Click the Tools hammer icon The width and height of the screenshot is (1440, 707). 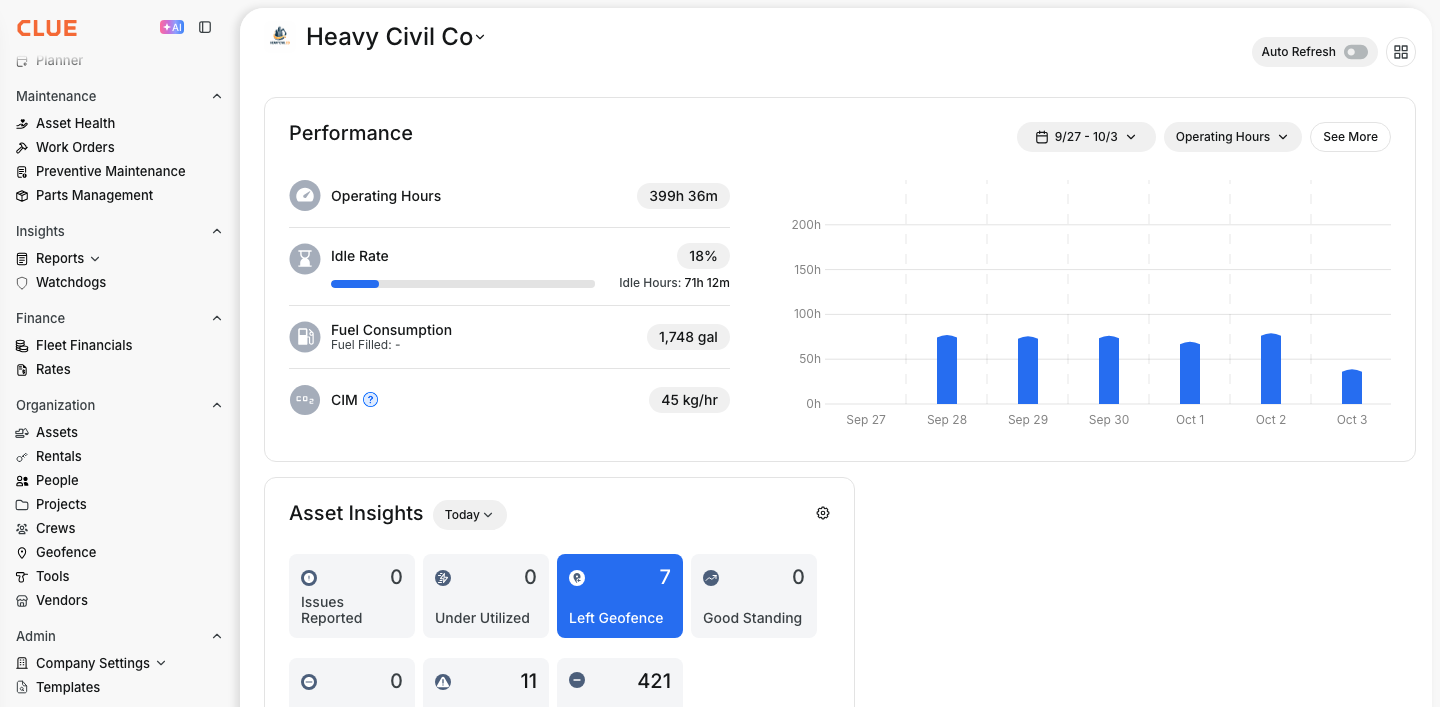click(x=22, y=576)
